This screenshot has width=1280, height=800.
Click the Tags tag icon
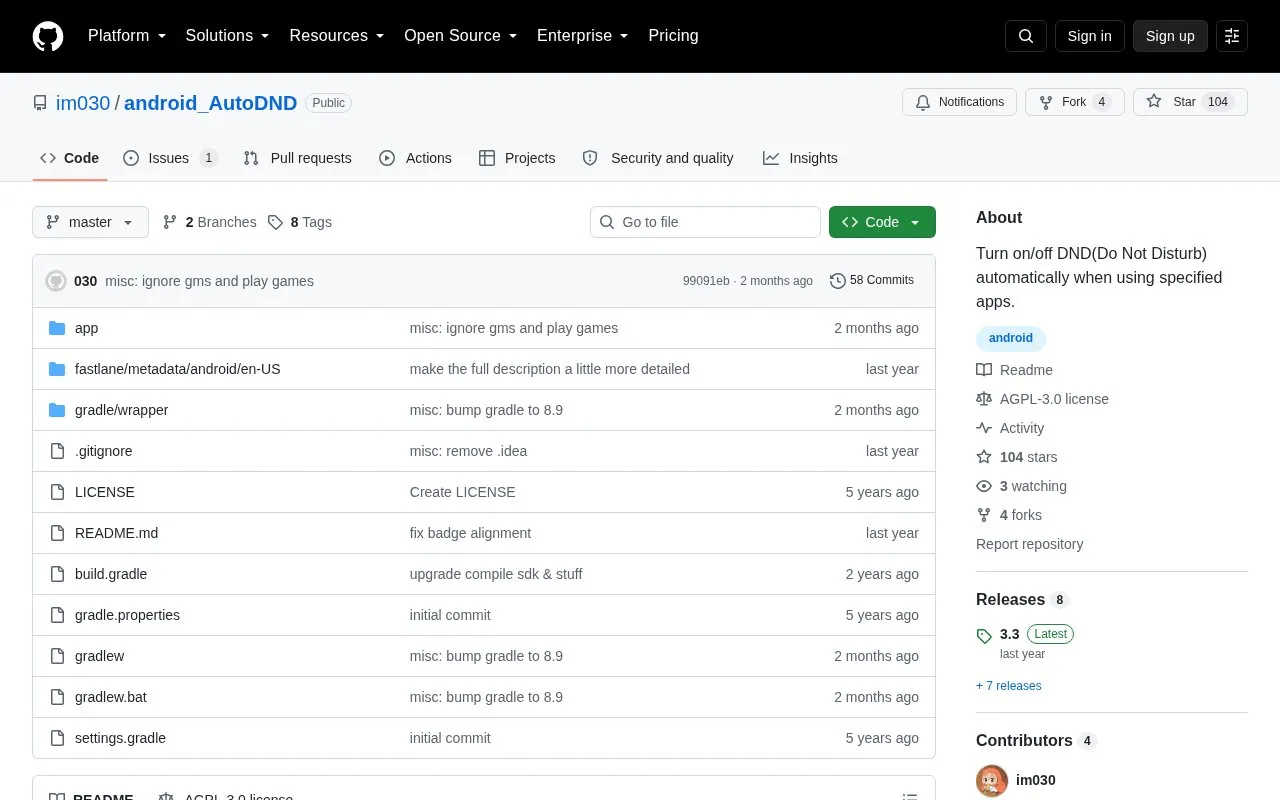[275, 222]
